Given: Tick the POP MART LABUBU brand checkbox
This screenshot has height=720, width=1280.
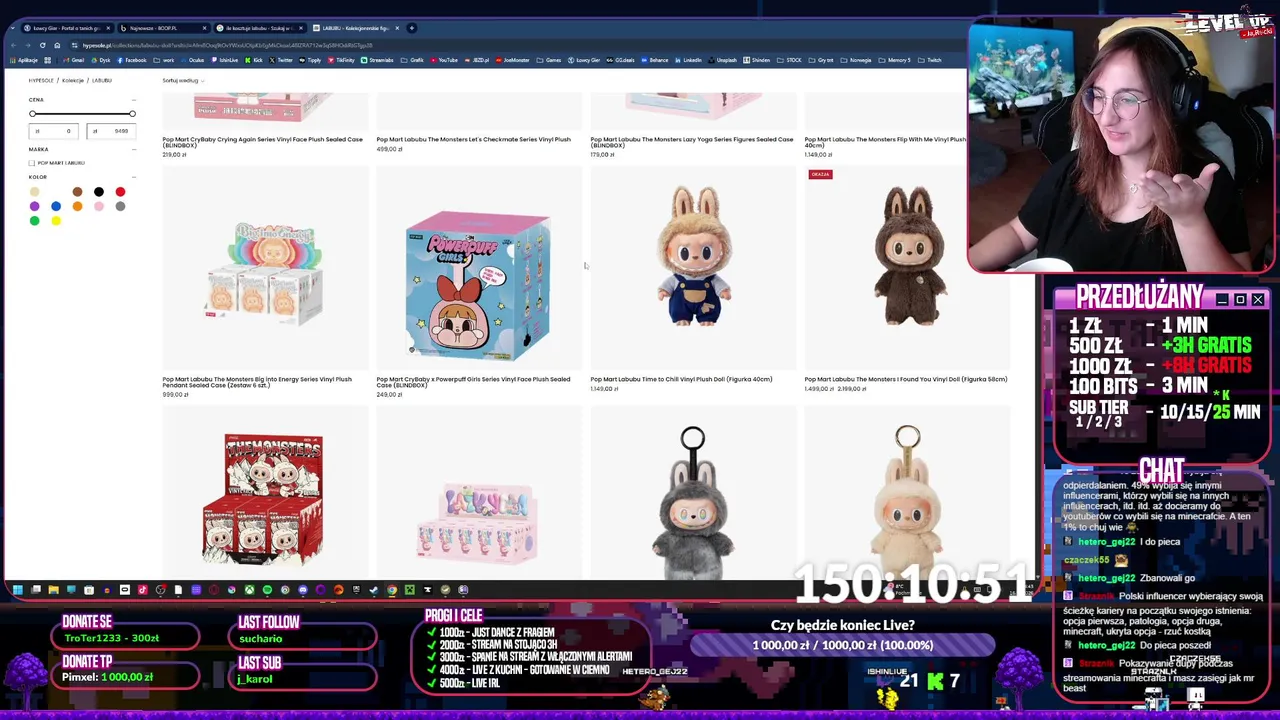Looking at the screenshot, I should coord(32,163).
